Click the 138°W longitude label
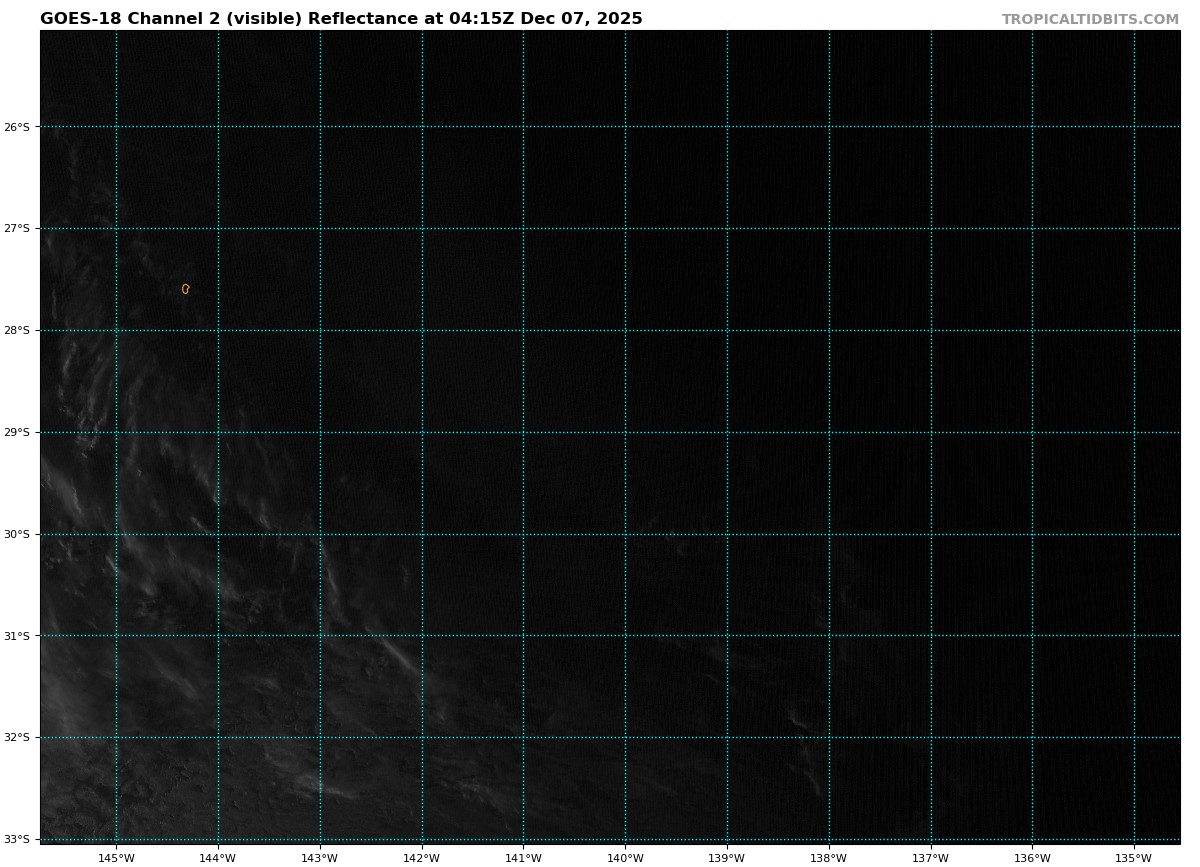Image resolution: width=1200 pixels, height=867 pixels. pos(829,858)
